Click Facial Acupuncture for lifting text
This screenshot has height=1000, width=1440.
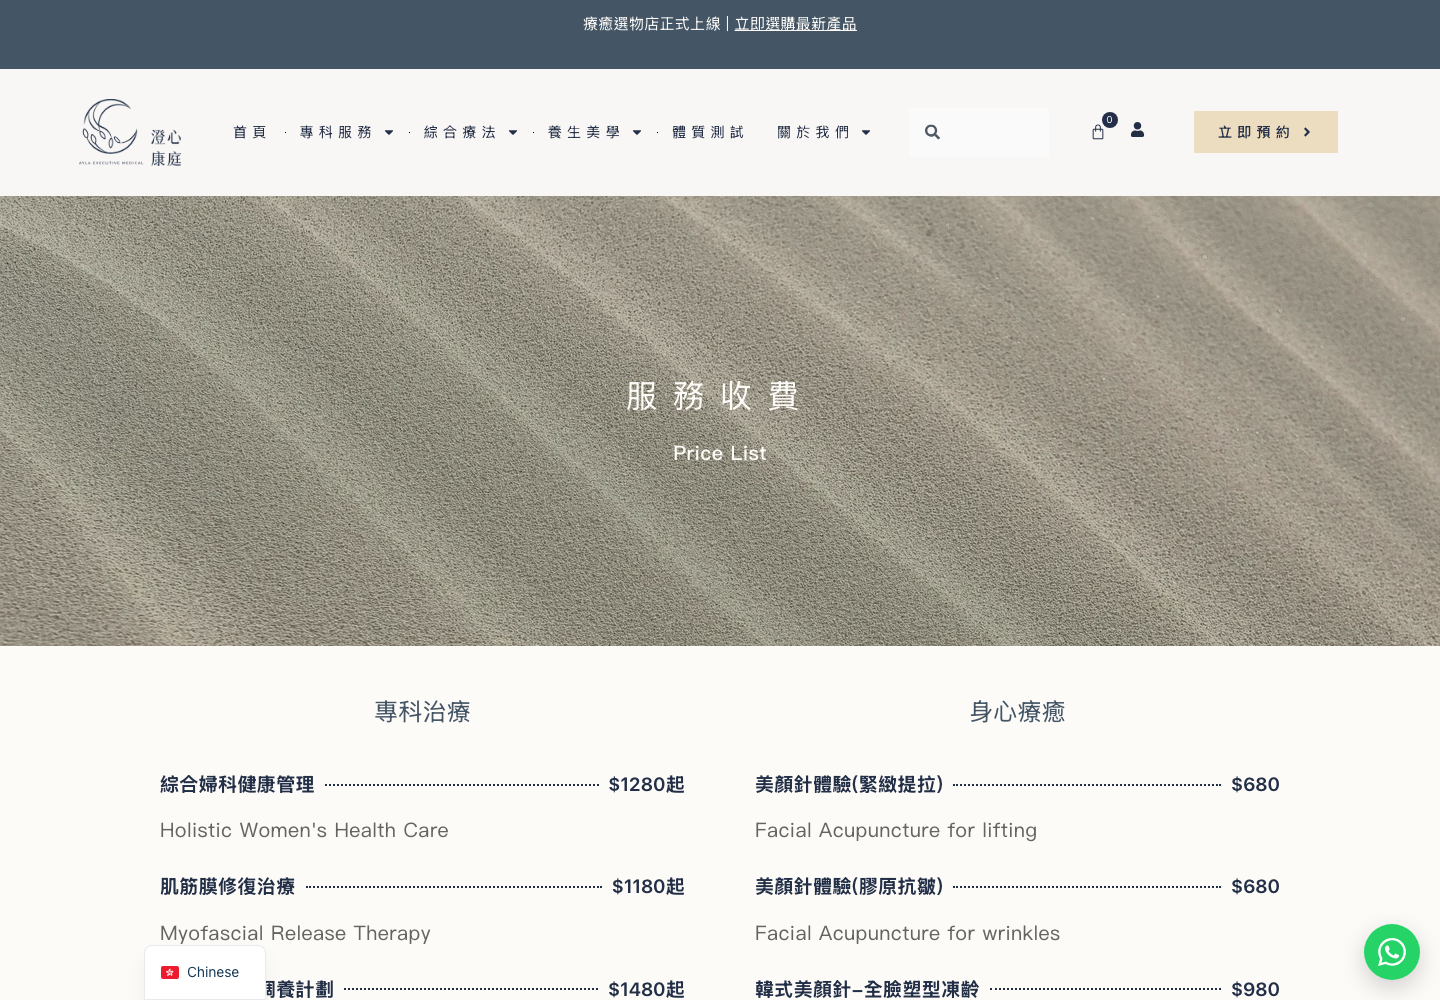click(896, 831)
